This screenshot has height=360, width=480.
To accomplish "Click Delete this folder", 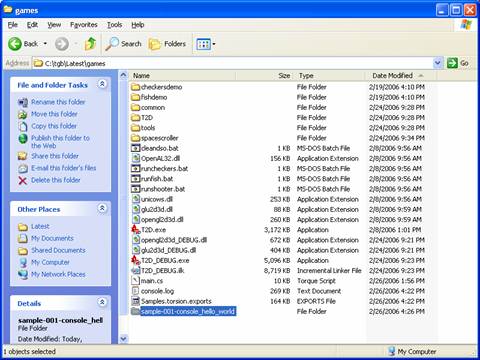I will (x=56, y=180).
